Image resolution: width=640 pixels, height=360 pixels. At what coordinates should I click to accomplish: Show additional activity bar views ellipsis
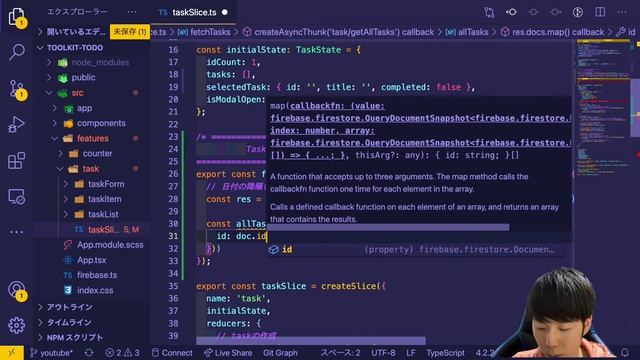(16, 232)
